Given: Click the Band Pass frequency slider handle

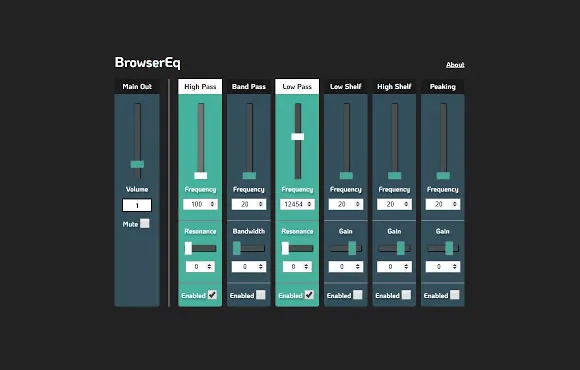Looking at the screenshot, I should tap(249, 175).
